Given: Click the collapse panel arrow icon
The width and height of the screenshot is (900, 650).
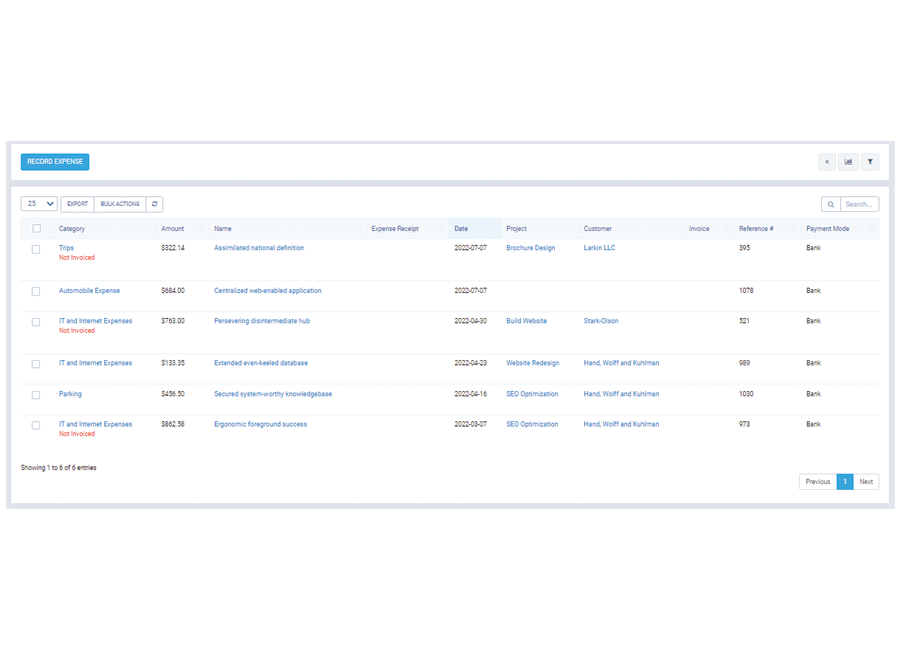Looking at the screenshot, I should [x=827, y=162].
